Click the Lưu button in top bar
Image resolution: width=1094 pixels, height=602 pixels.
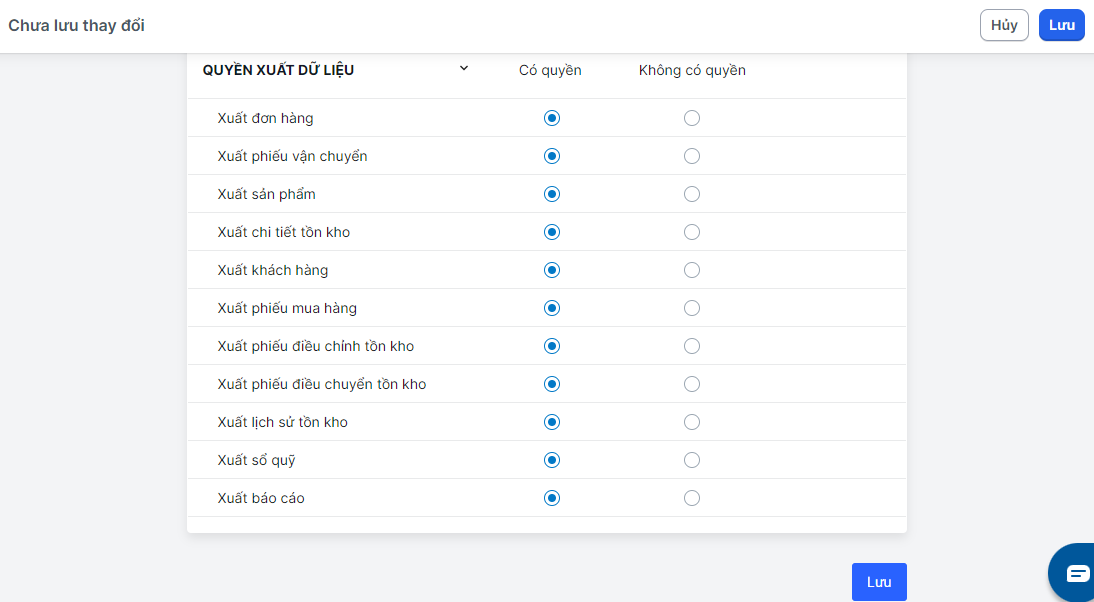pyautogui.click(x=1061, y=25)
